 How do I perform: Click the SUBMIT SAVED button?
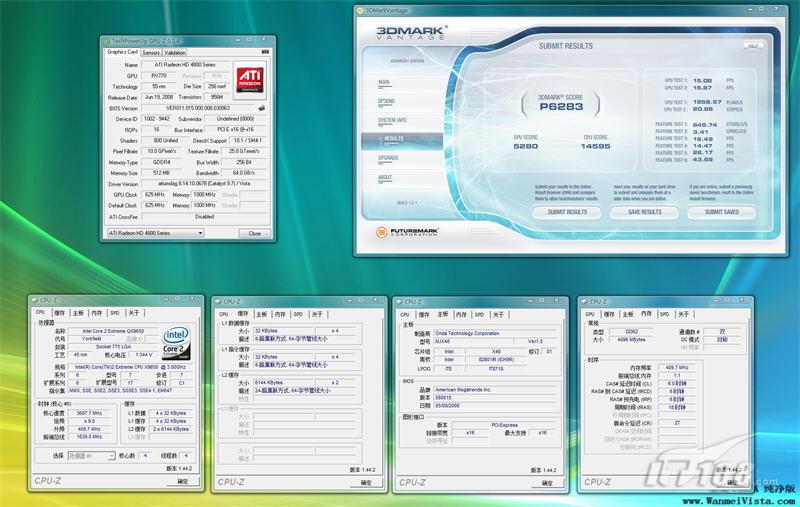pos(721,212)
